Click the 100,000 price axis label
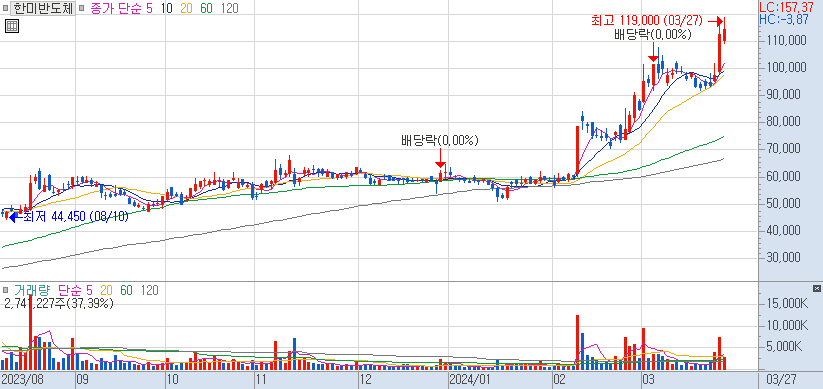Screen dimensions: 823x389 [786, 68]
